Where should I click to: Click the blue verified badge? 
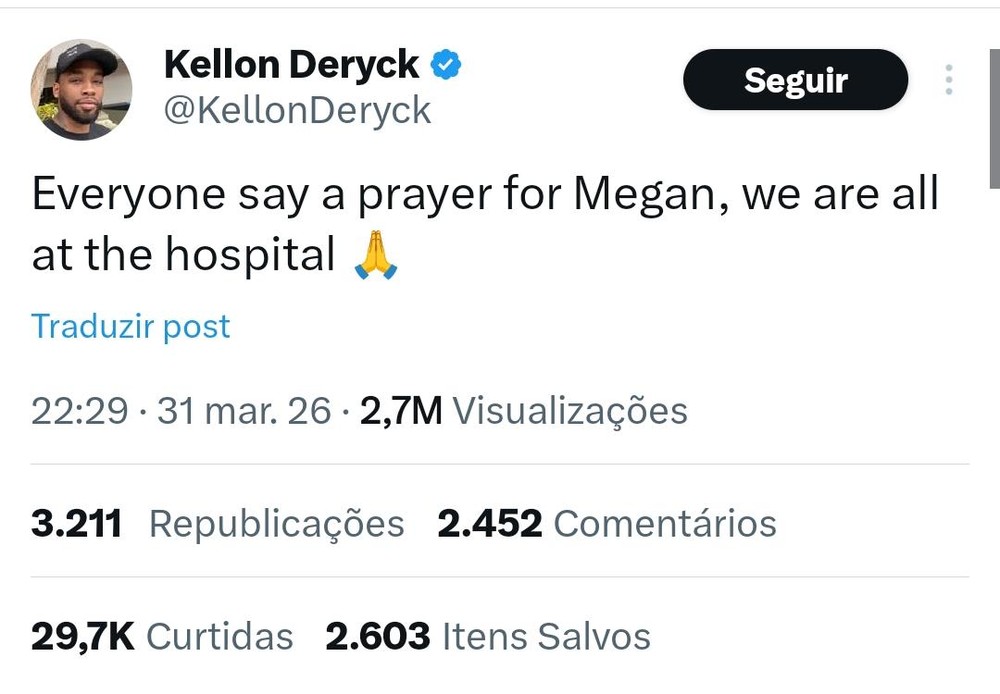(445, 65)
